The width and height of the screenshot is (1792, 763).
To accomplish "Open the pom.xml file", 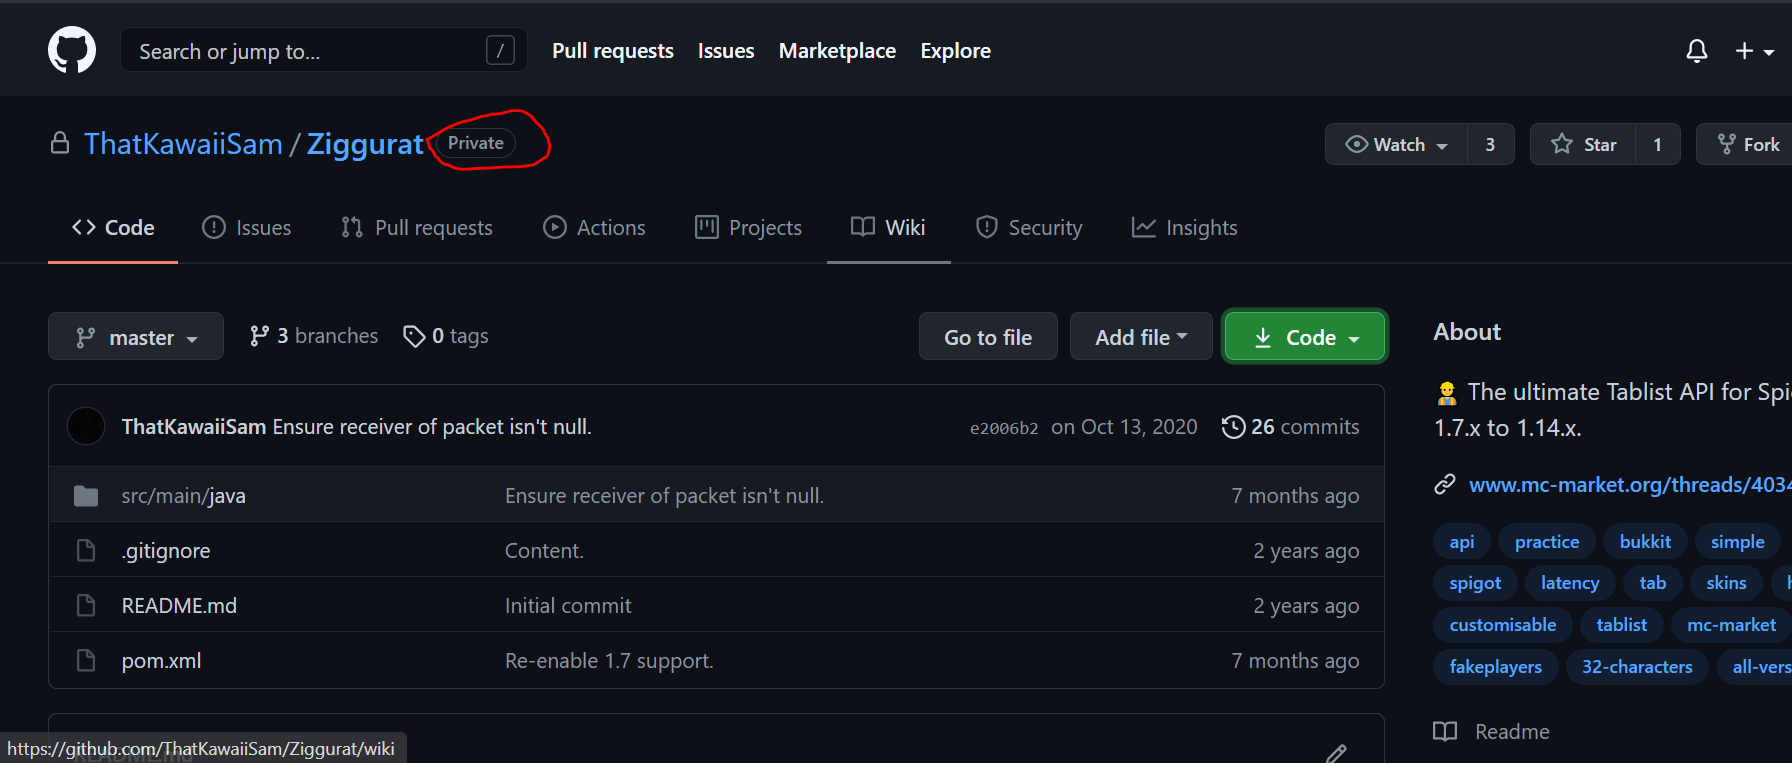I will (161, 661).
